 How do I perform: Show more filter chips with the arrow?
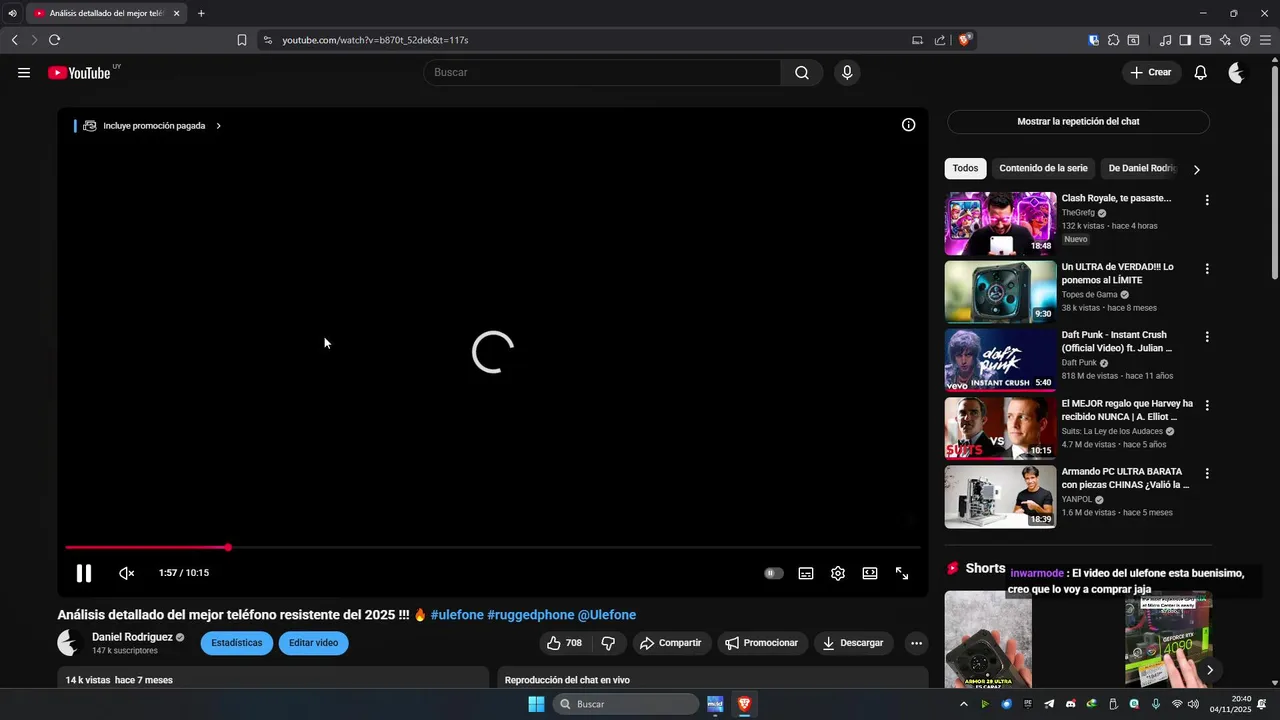pos(1197,169)
